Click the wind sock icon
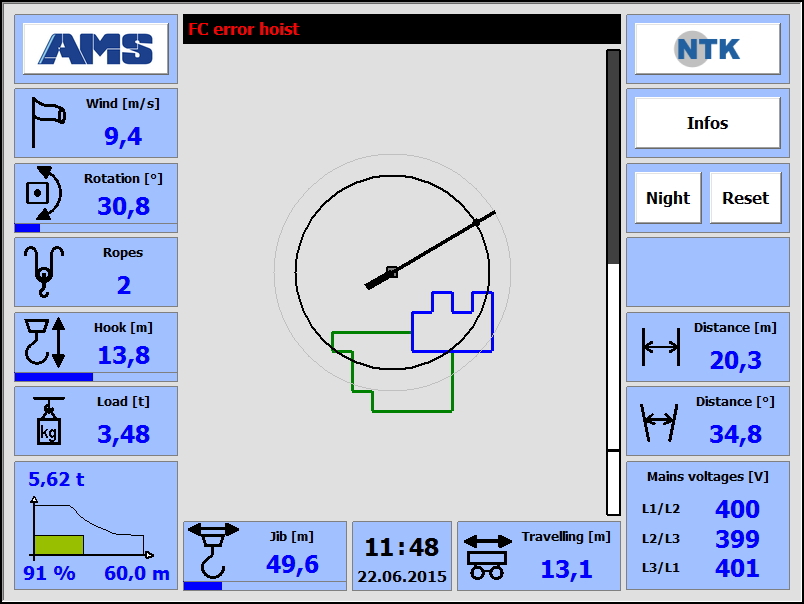This screenshot has width=804, height=604. coord(48,122)
